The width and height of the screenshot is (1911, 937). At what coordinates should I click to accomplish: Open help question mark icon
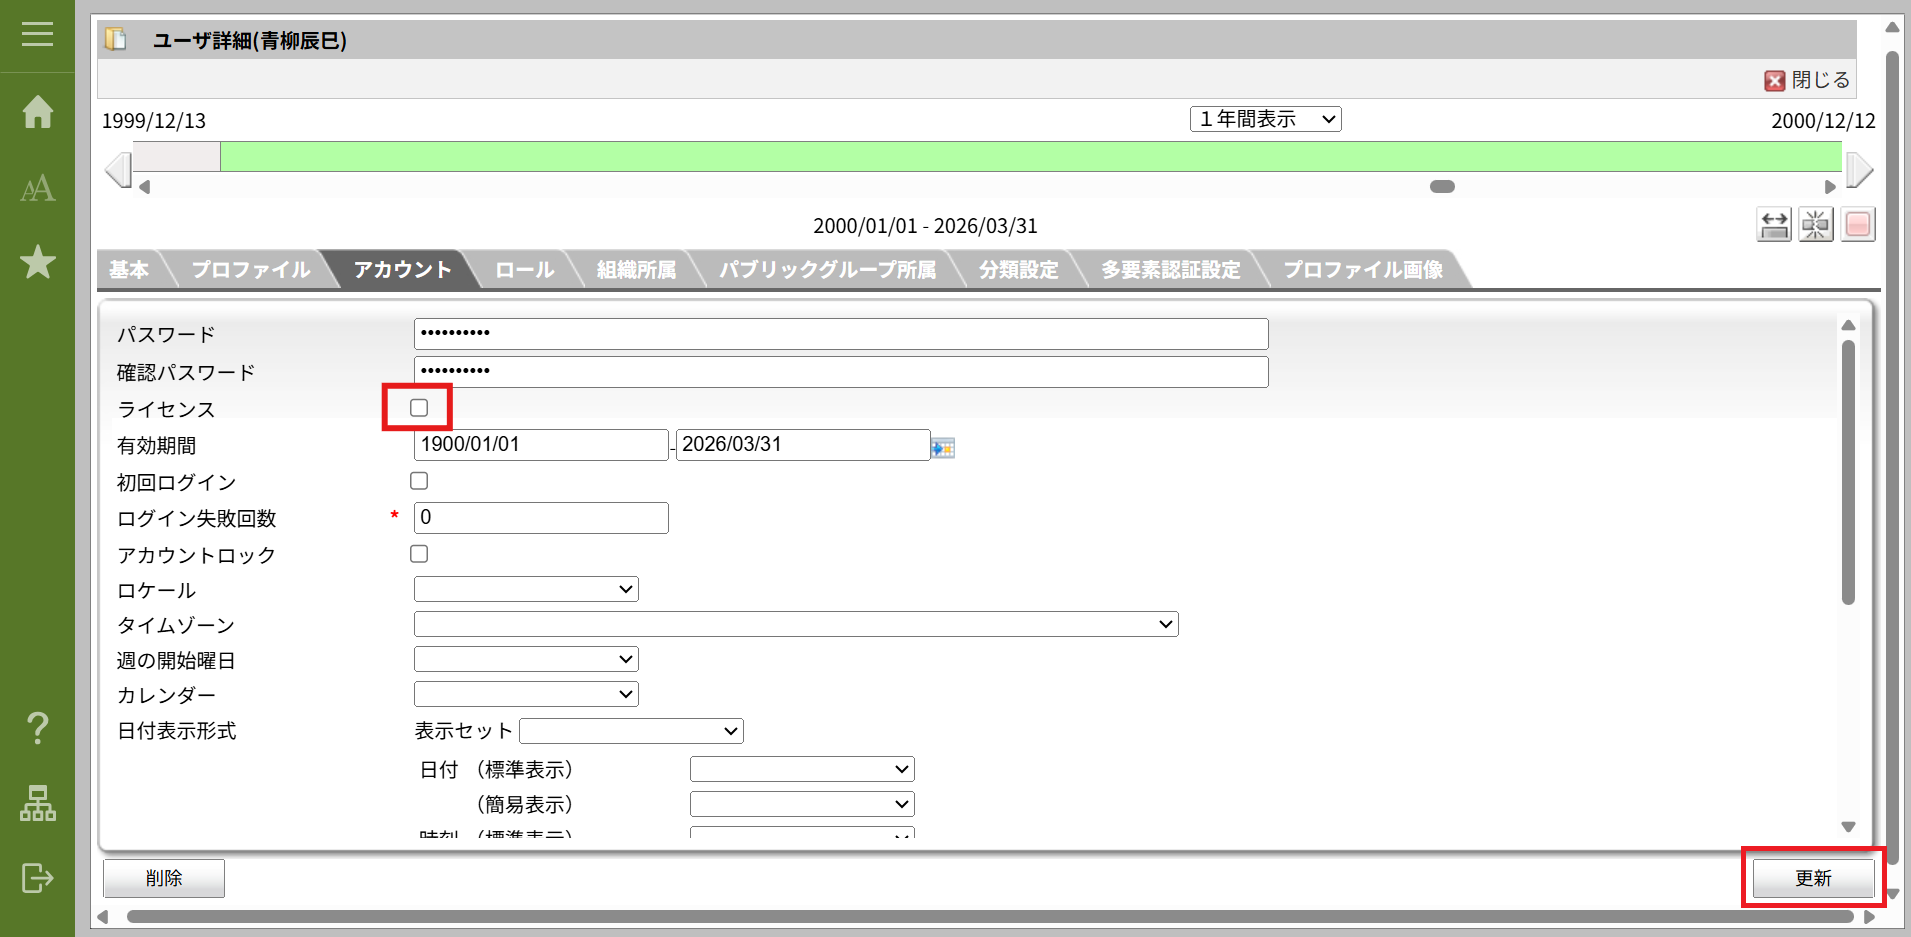(x=37, y=728)
